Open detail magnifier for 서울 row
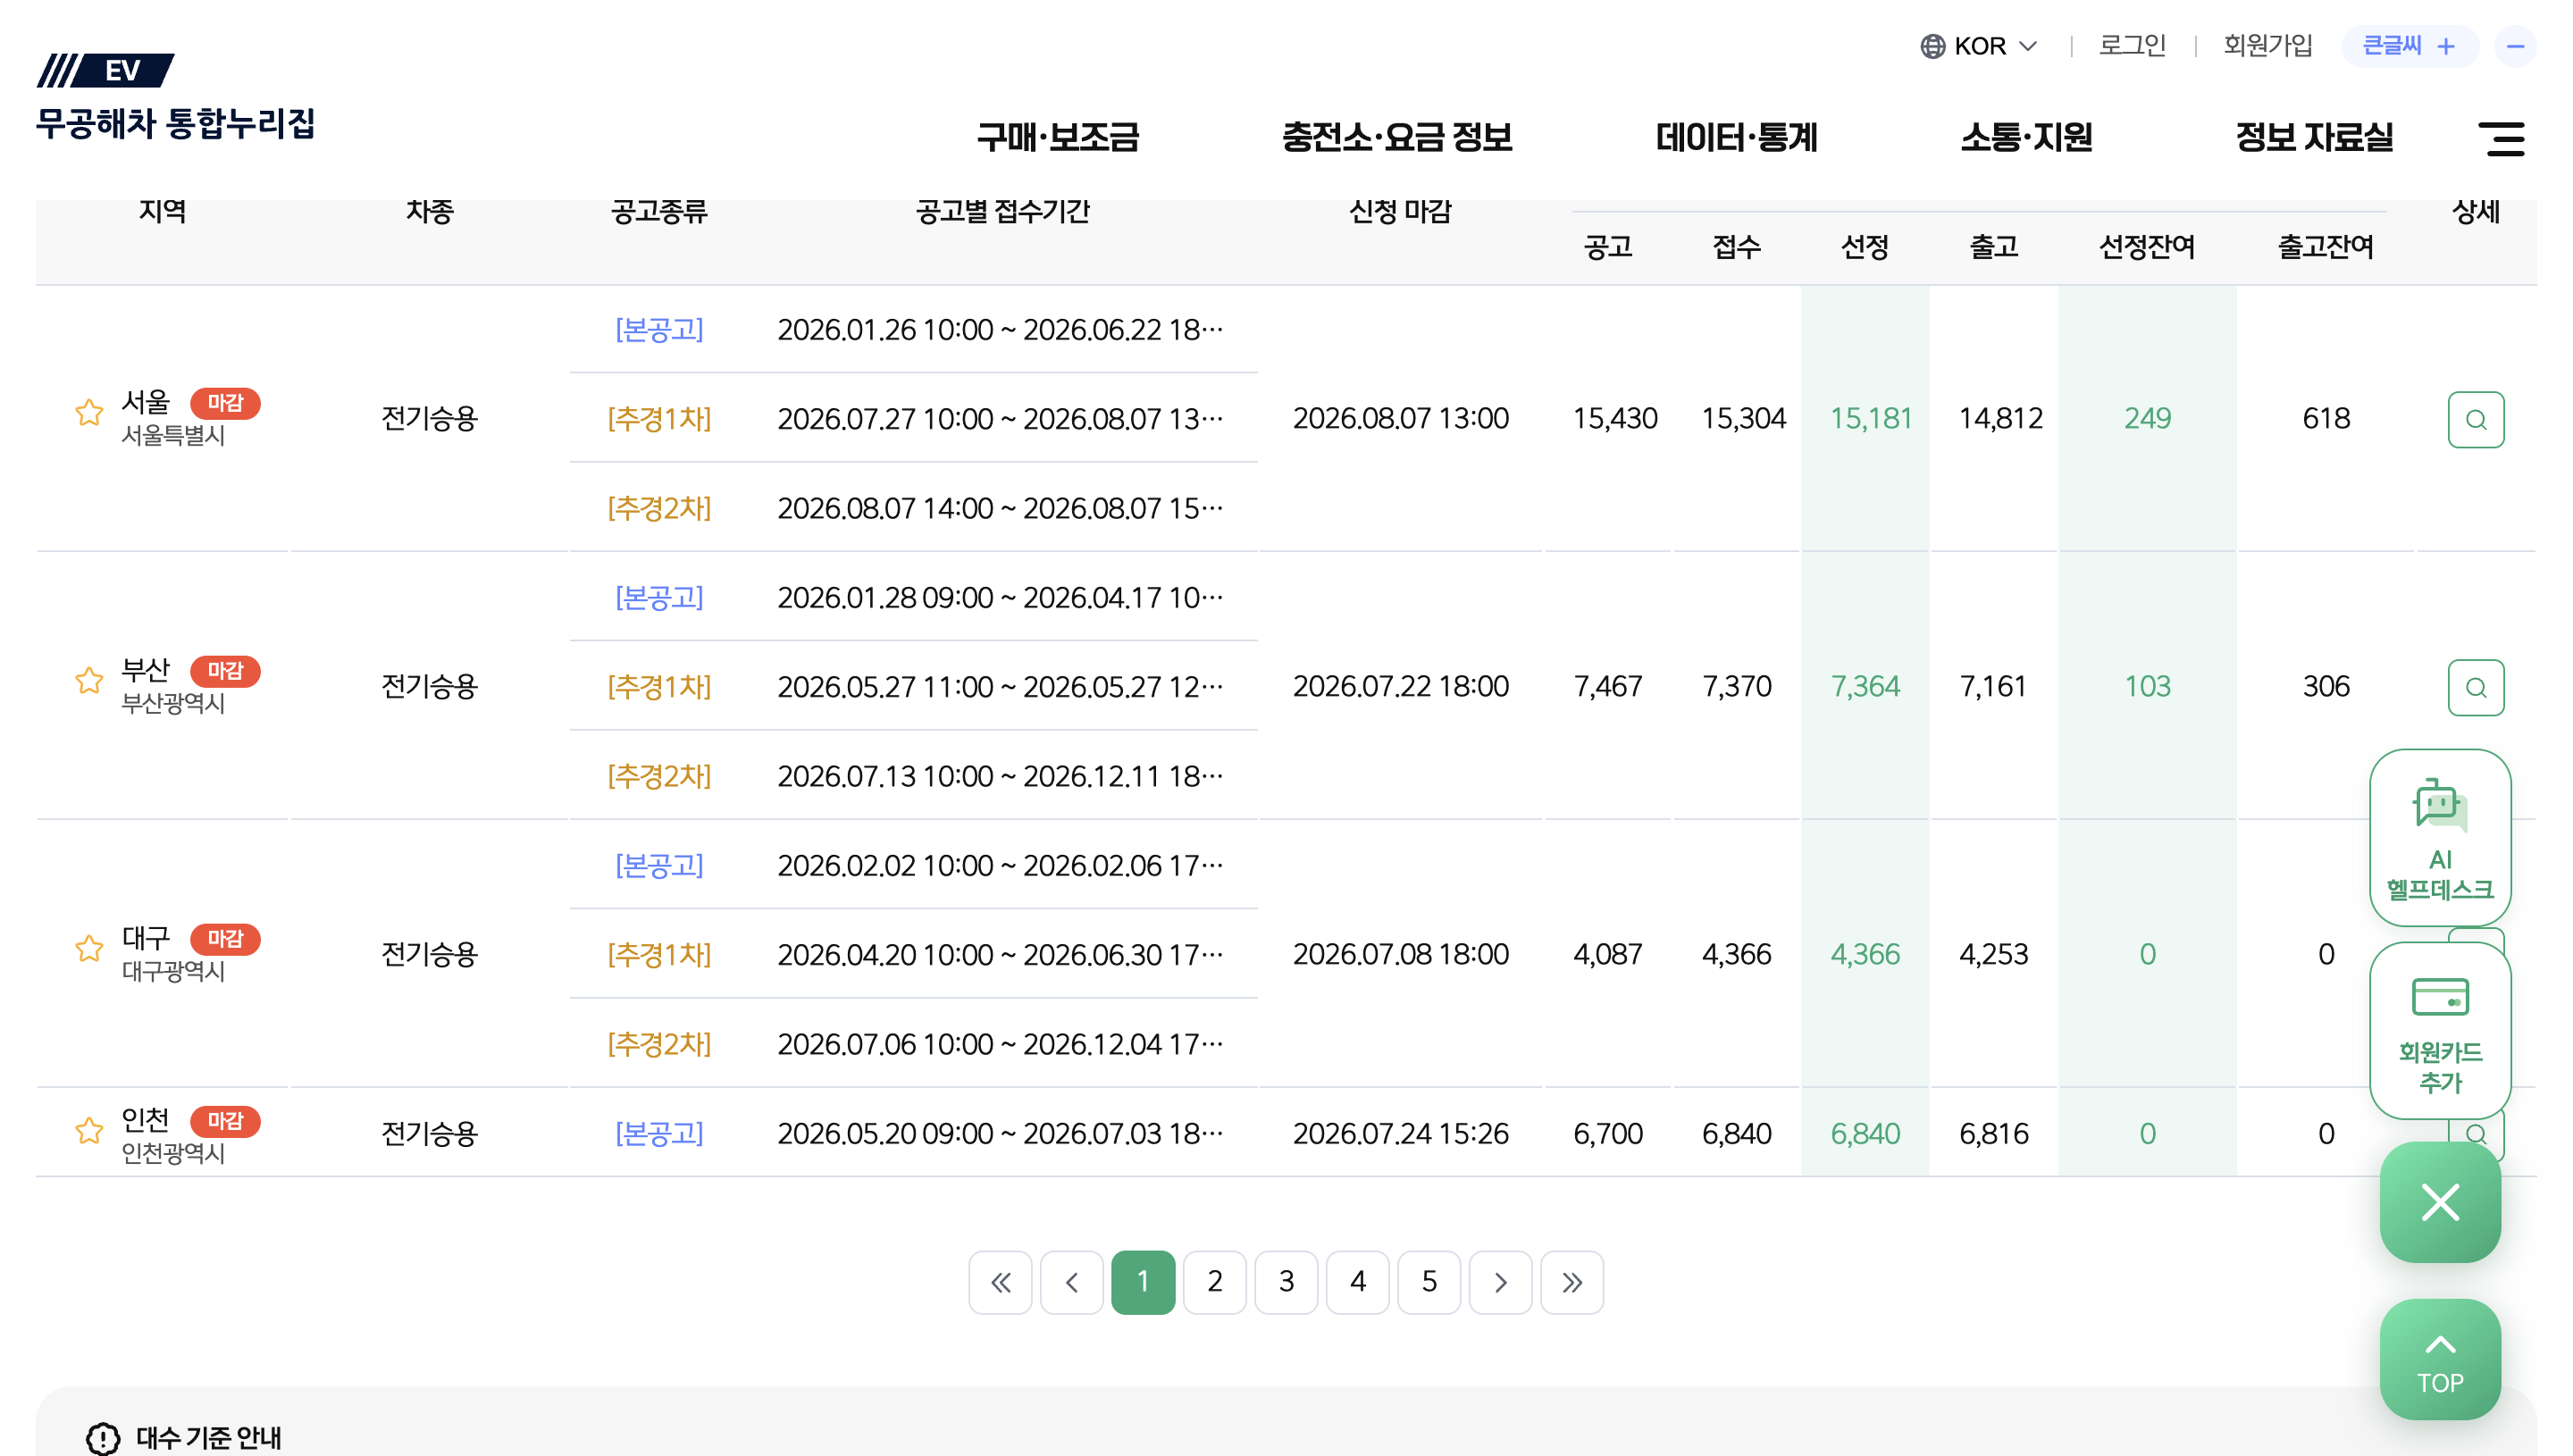This screenshot has width=2573, height=1456. pyautogui.click(x=2475, y=419)
